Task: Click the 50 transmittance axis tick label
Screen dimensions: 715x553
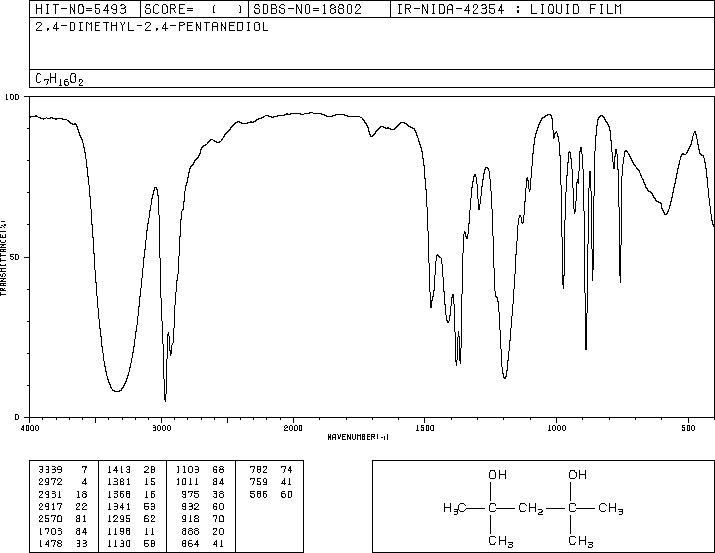Action: coord(15,257)
